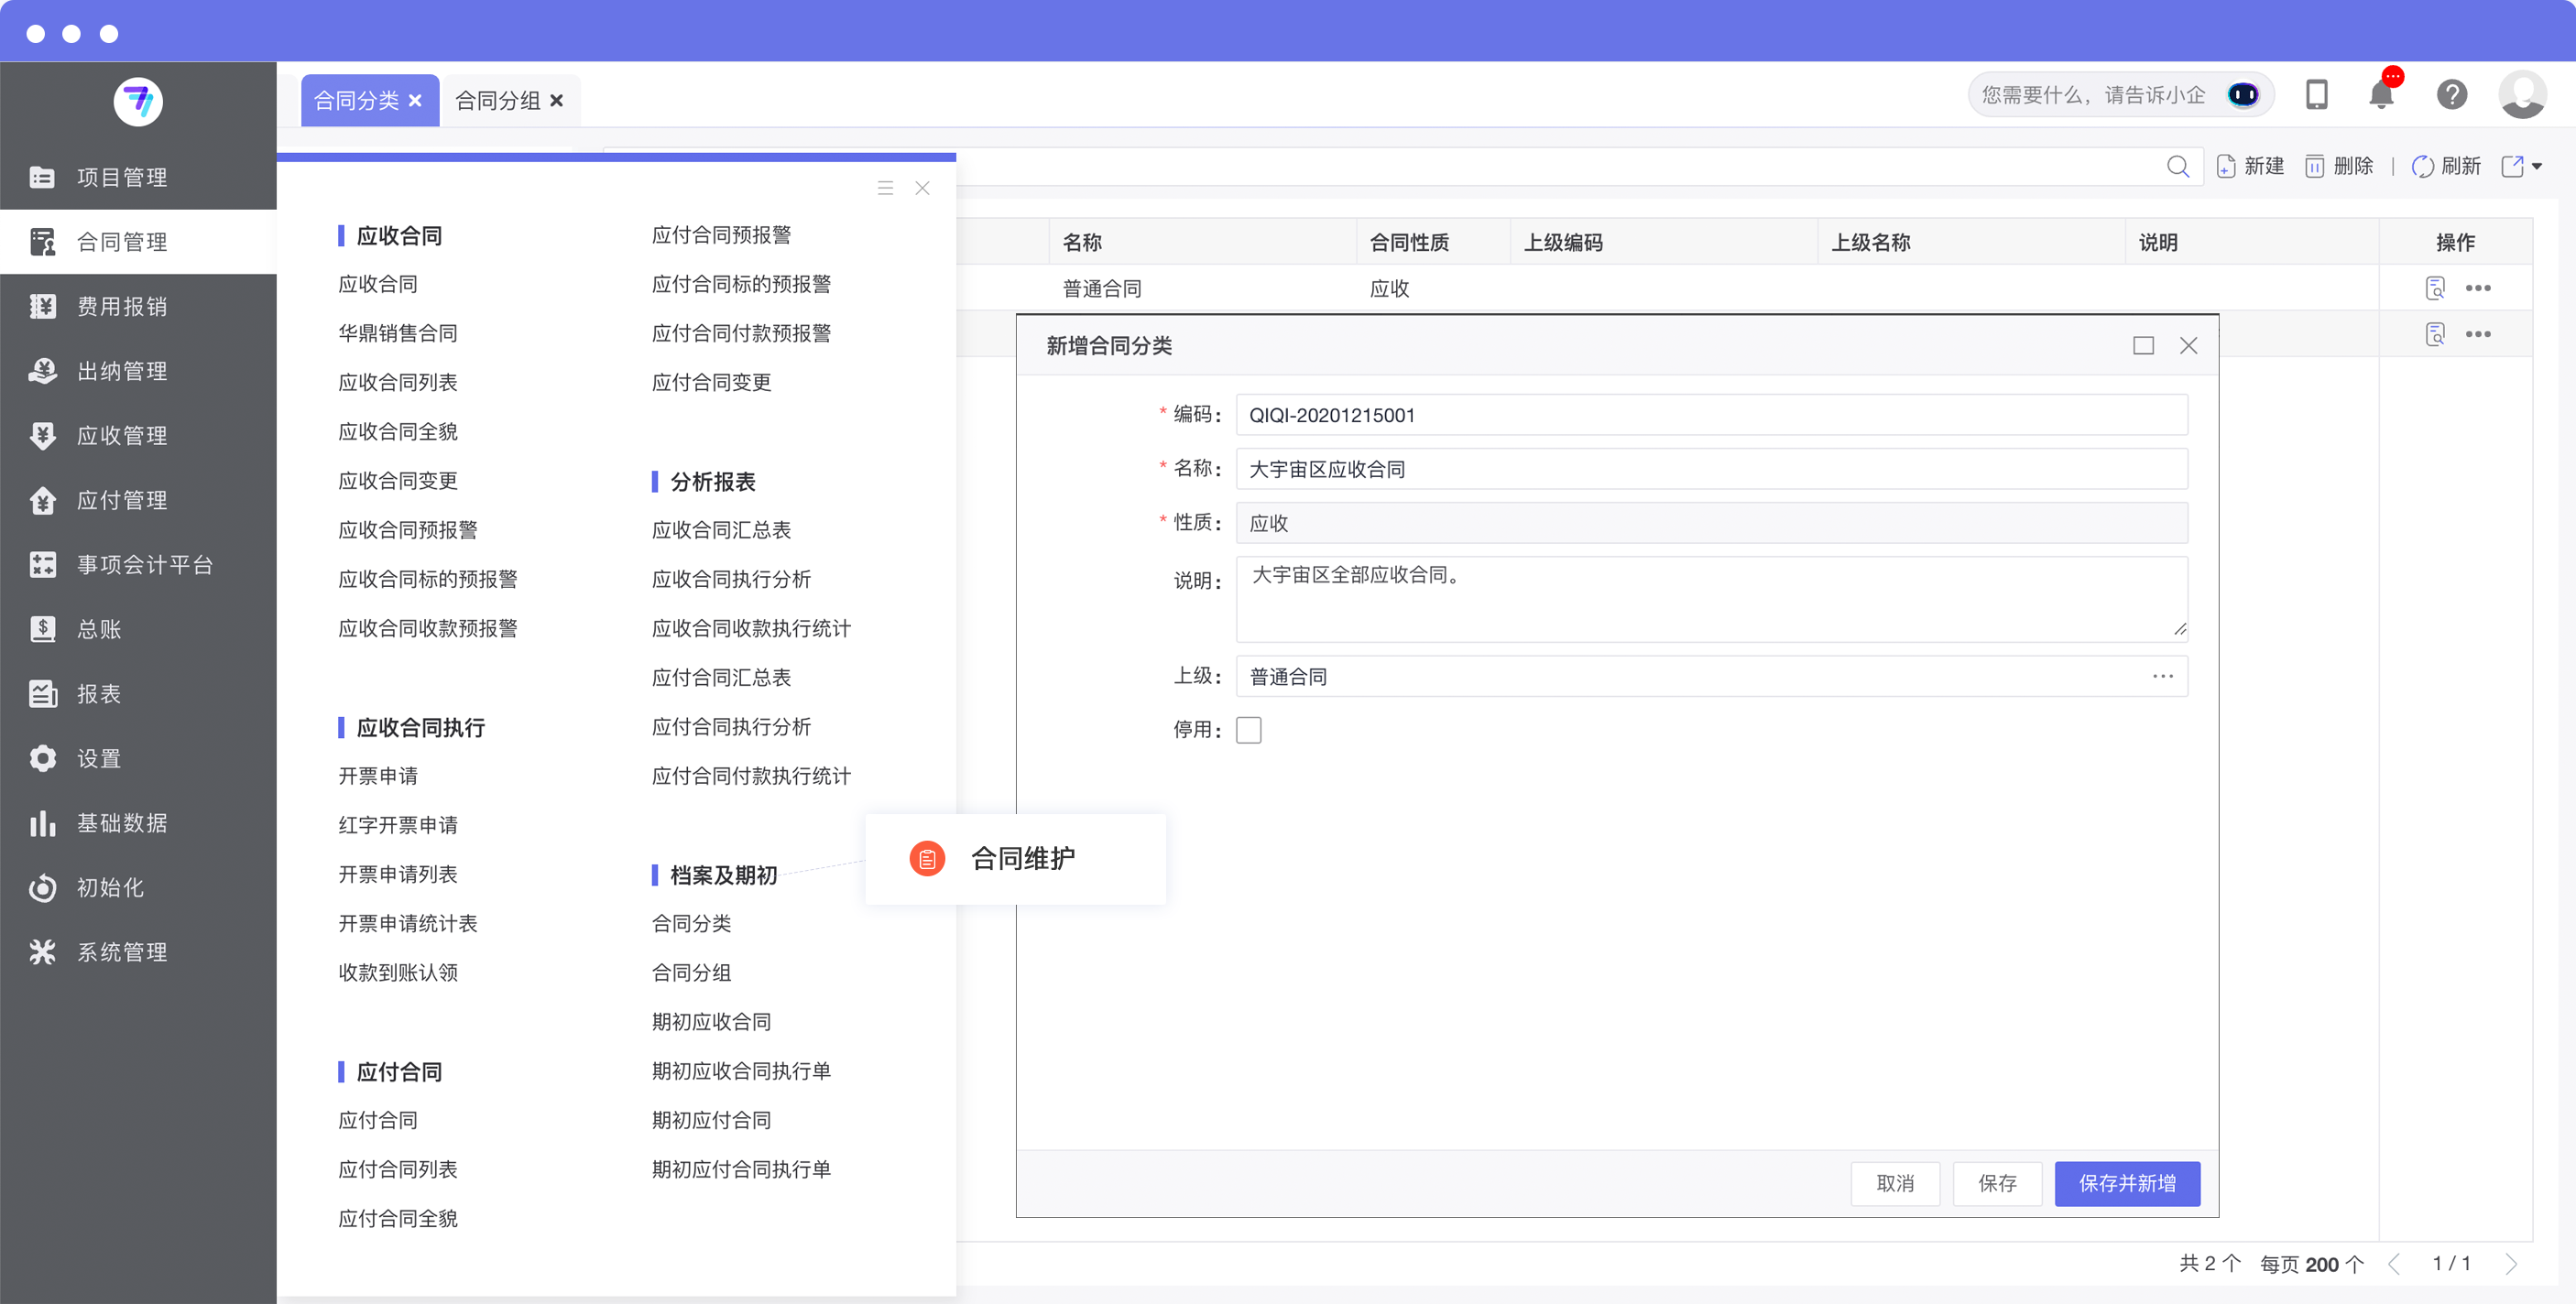The image size is (2576, 1304).
Task: Click the 名称 input field
Action: point(1710,469)
